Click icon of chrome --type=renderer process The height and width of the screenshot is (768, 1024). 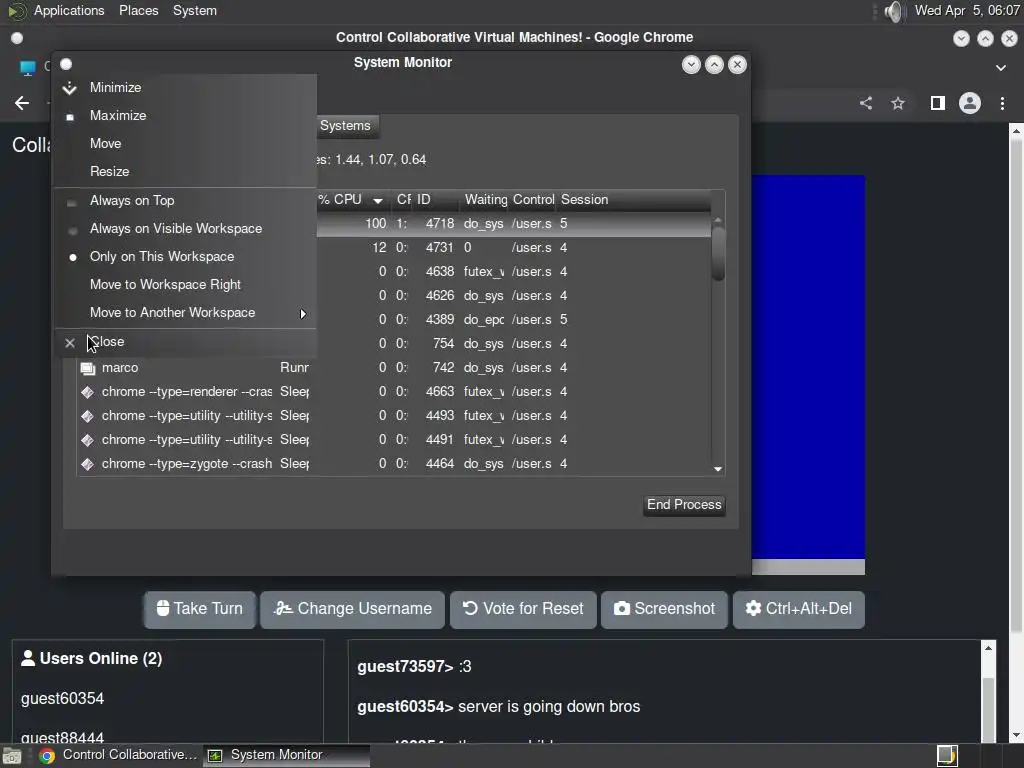tap(88, 392)
